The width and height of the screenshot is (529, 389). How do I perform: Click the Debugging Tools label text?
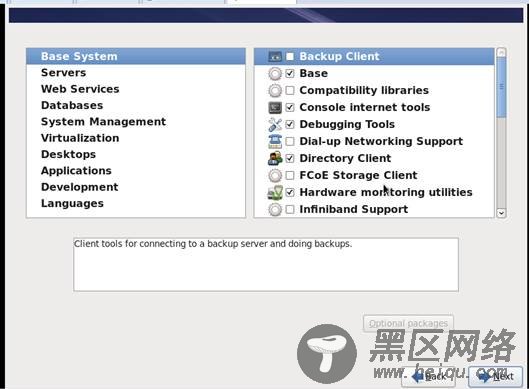(347, 124)
